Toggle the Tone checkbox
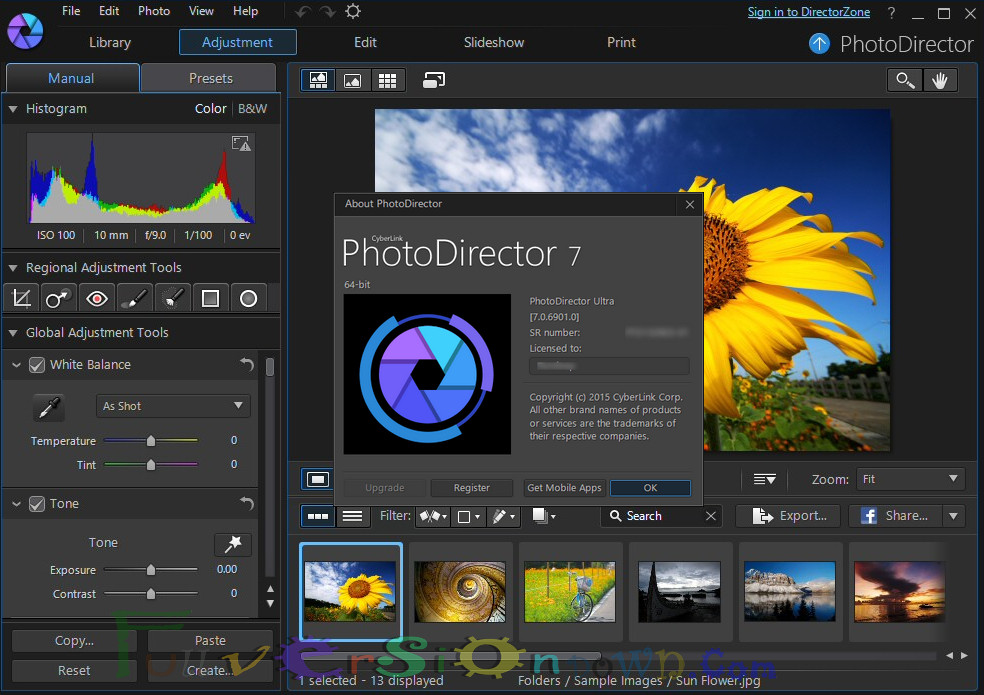 37,504
